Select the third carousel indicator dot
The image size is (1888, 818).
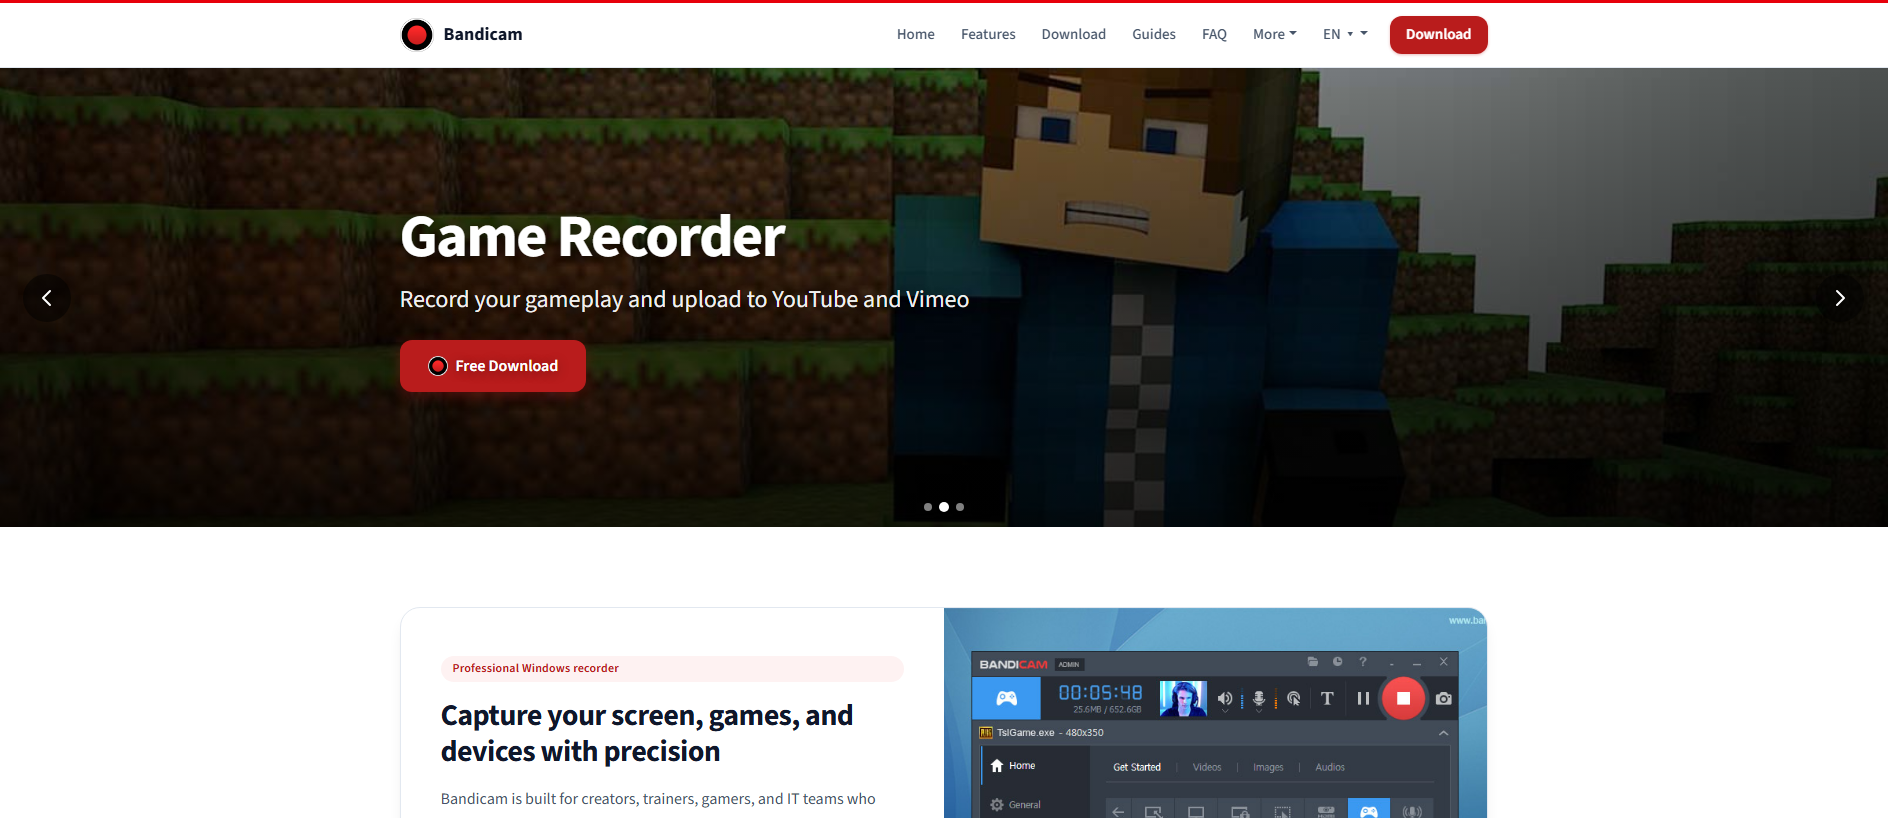960,507
